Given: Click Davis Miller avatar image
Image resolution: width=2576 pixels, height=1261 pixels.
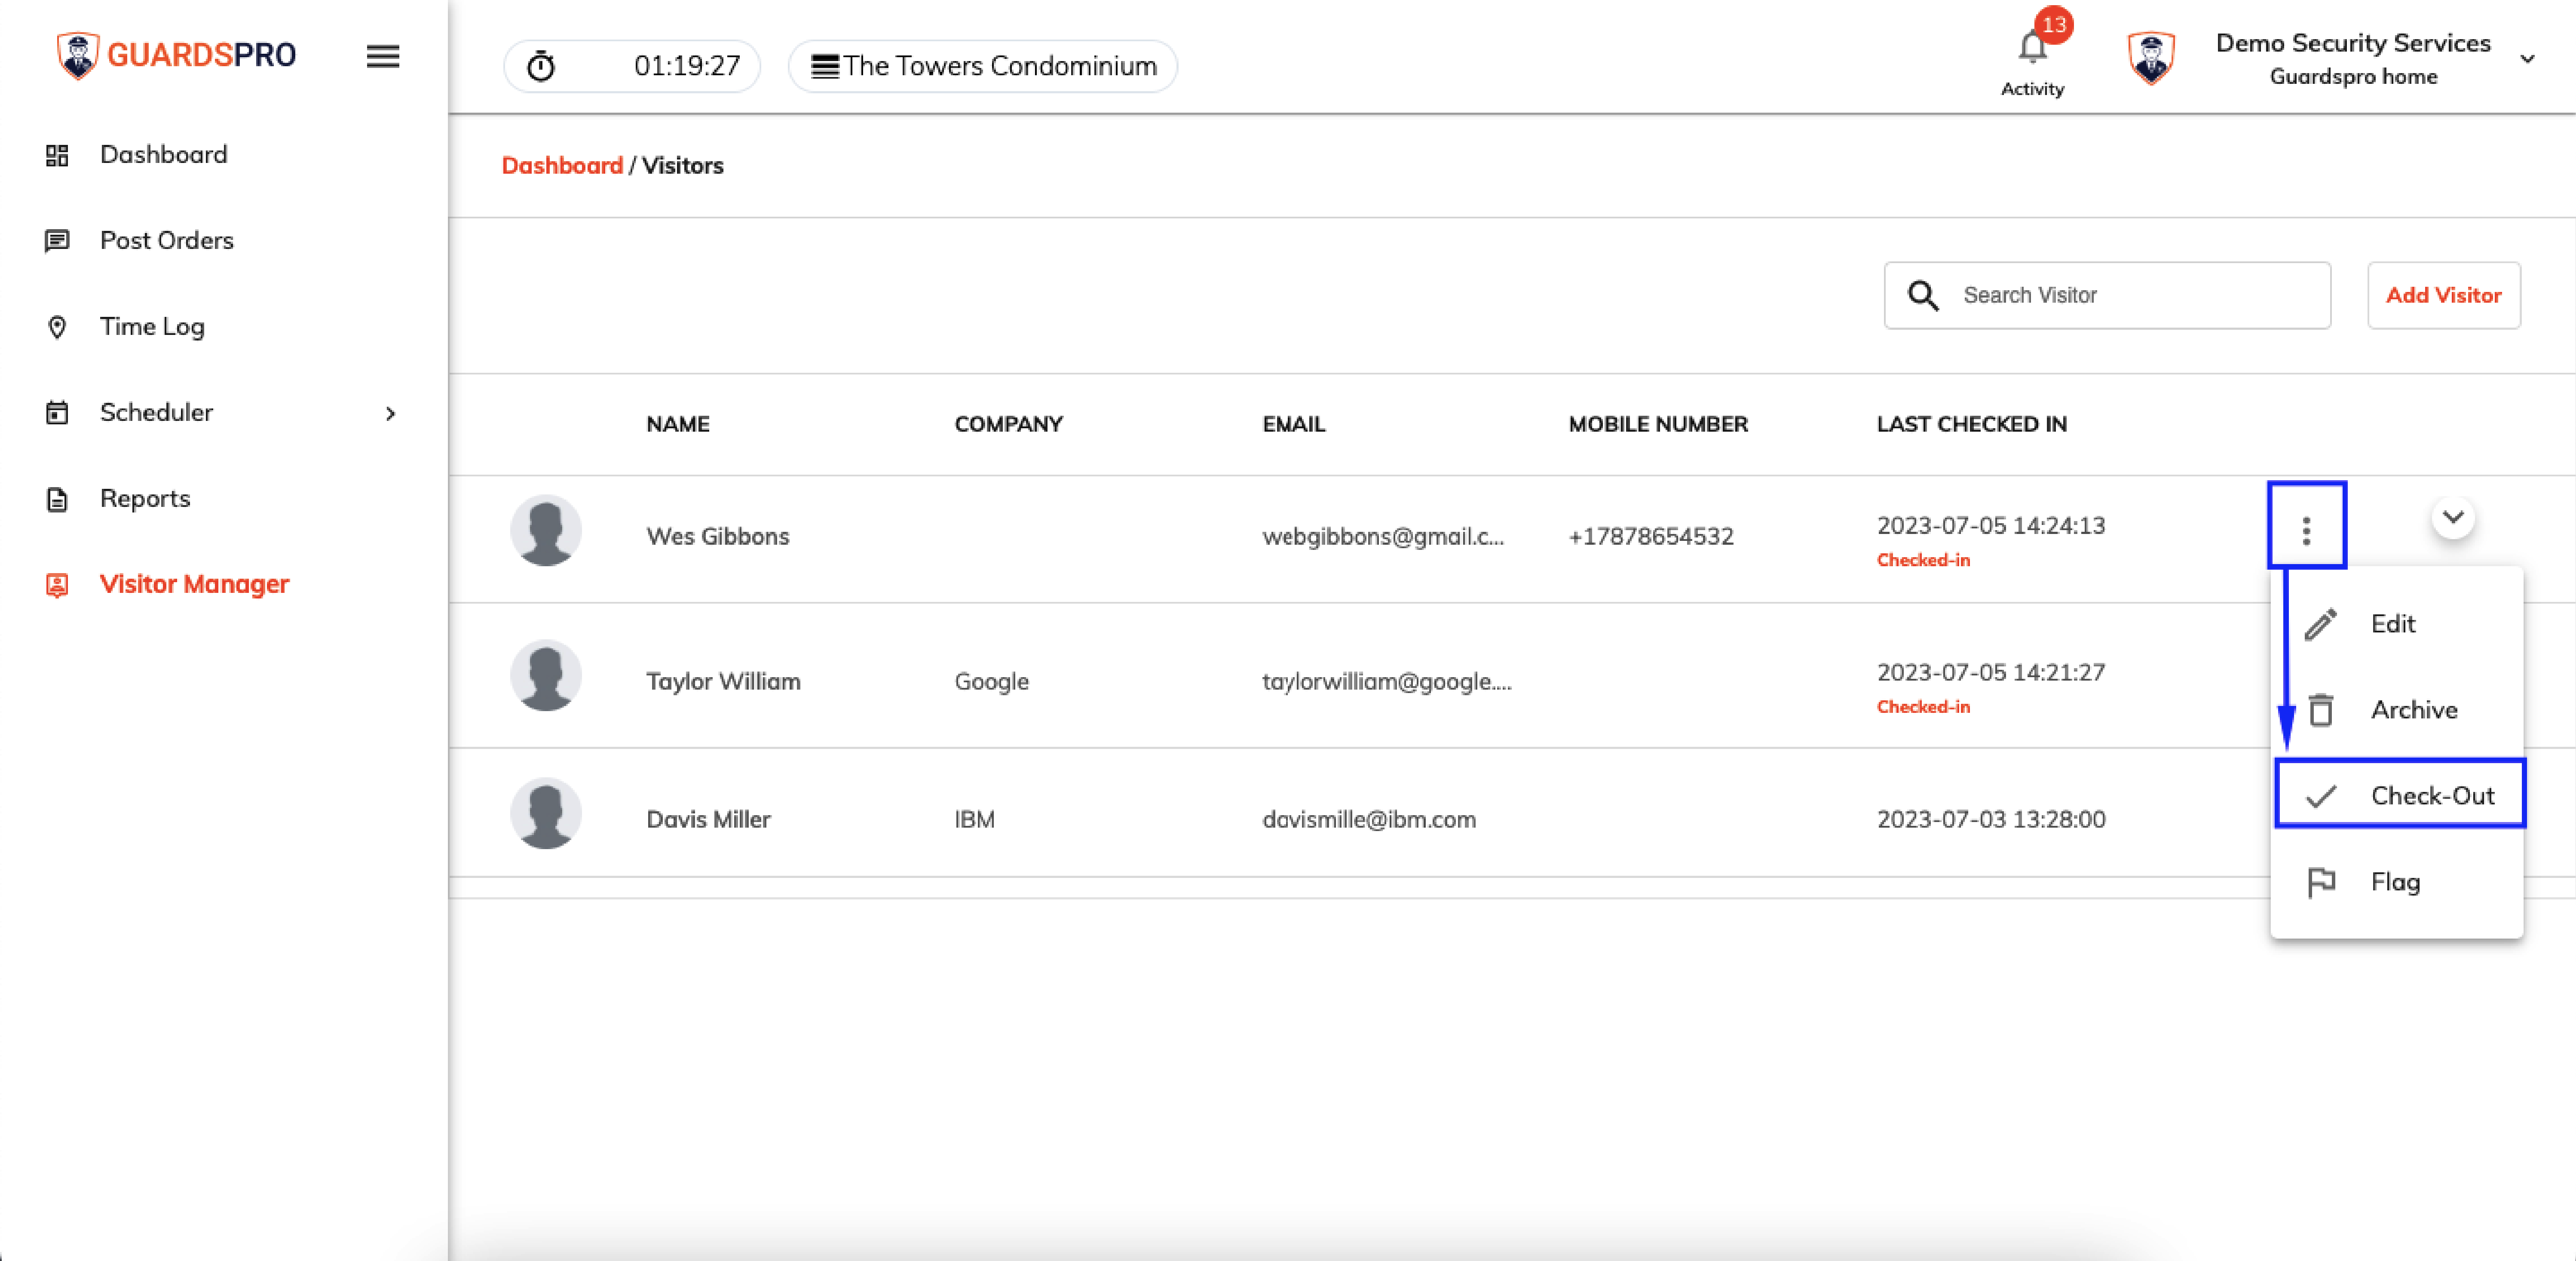Looking at the screenshot, I should click(x=546, y=814).
